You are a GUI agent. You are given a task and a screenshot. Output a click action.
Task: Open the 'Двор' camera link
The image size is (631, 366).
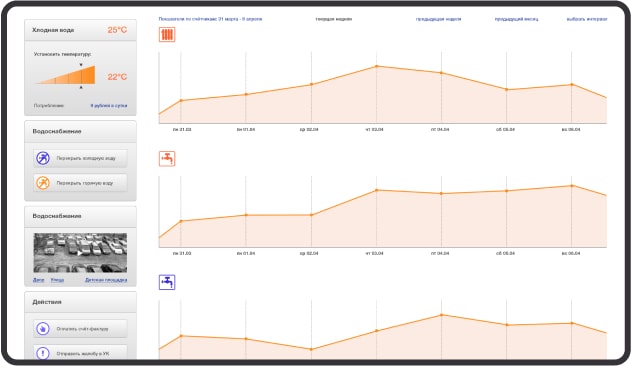[39, 280]
